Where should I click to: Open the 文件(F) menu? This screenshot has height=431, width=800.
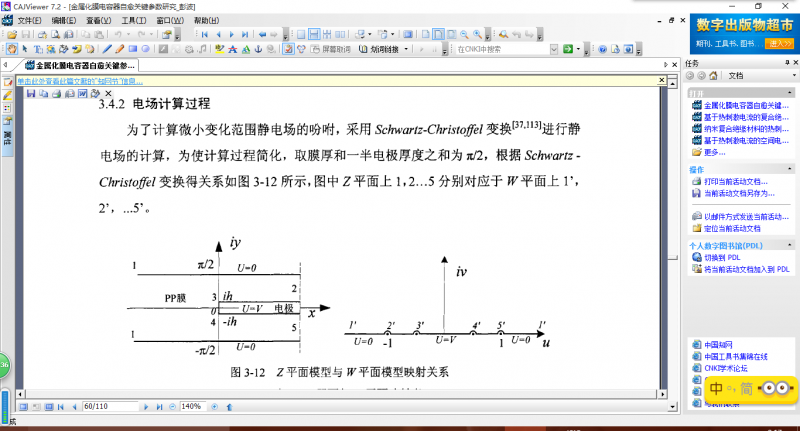30,20
